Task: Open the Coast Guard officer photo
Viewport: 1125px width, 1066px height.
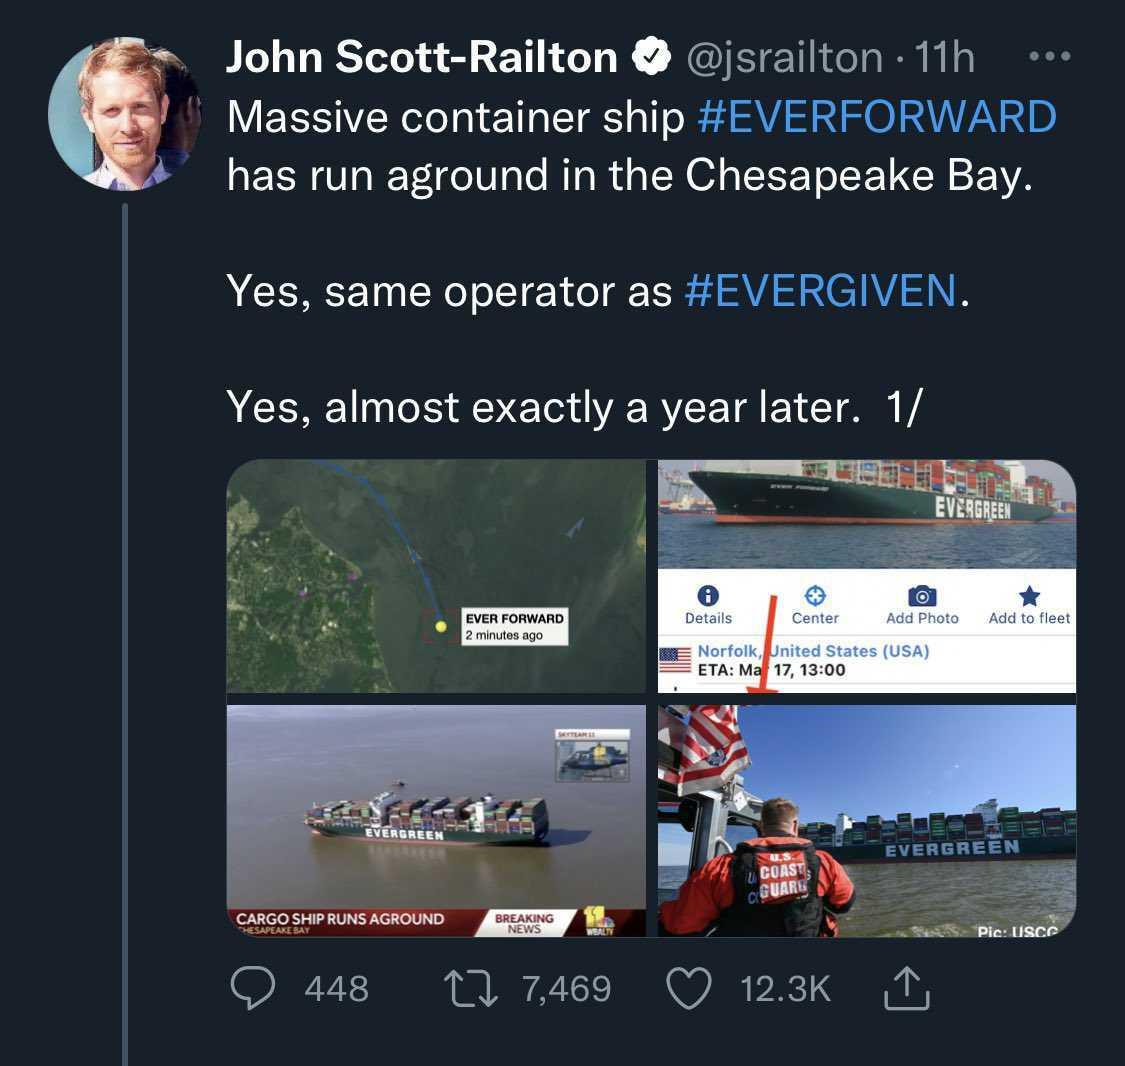Action: [867, 820]
